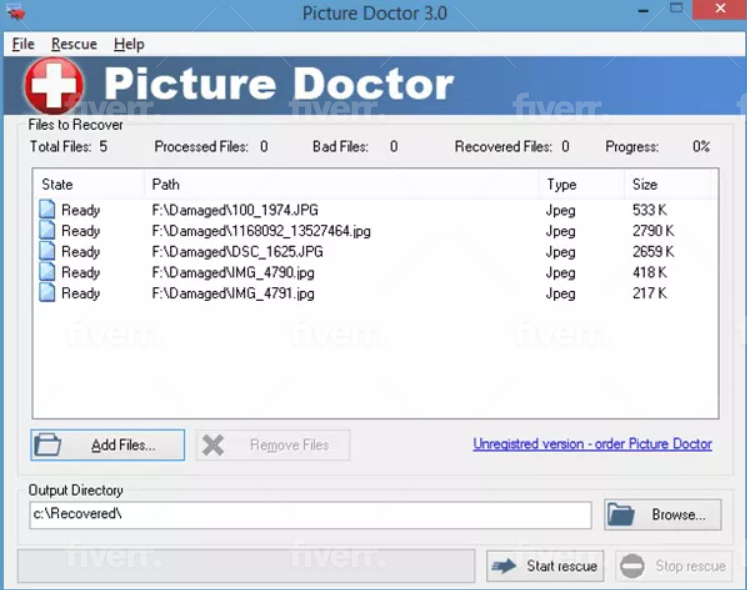Click the stop sign icon on Stop rescue

632,566
